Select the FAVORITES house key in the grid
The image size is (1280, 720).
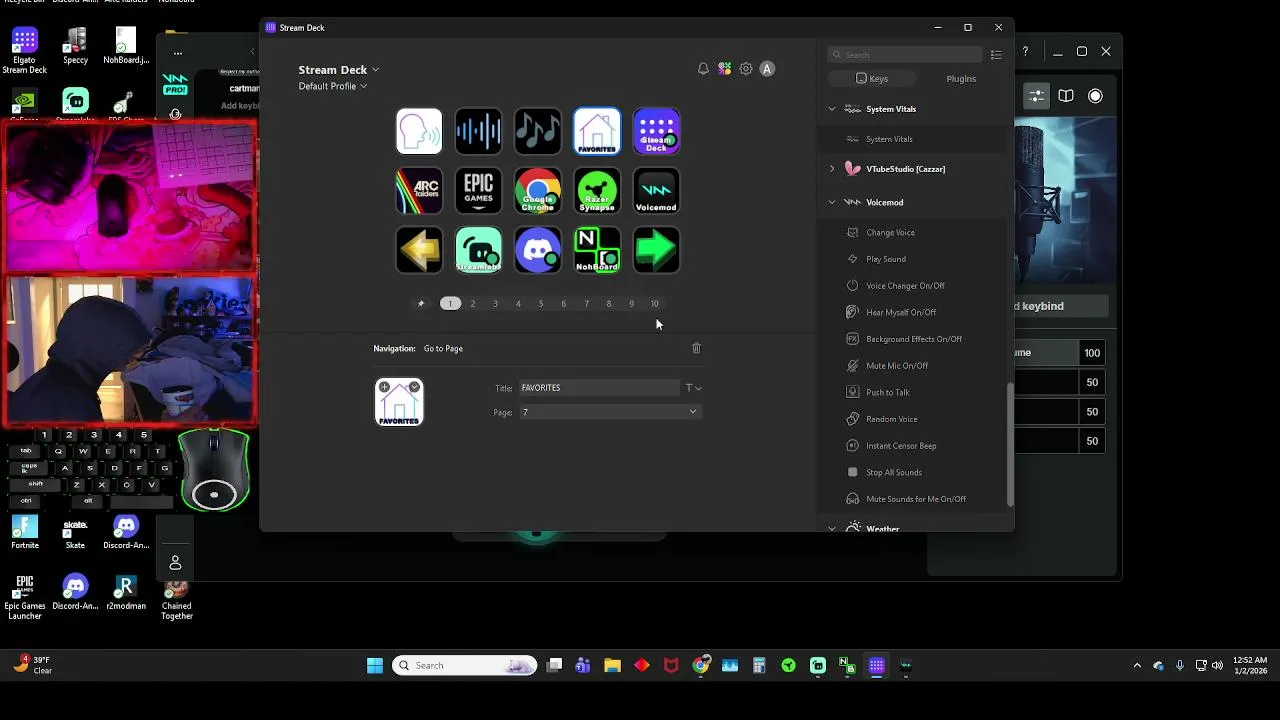point(597,131)
